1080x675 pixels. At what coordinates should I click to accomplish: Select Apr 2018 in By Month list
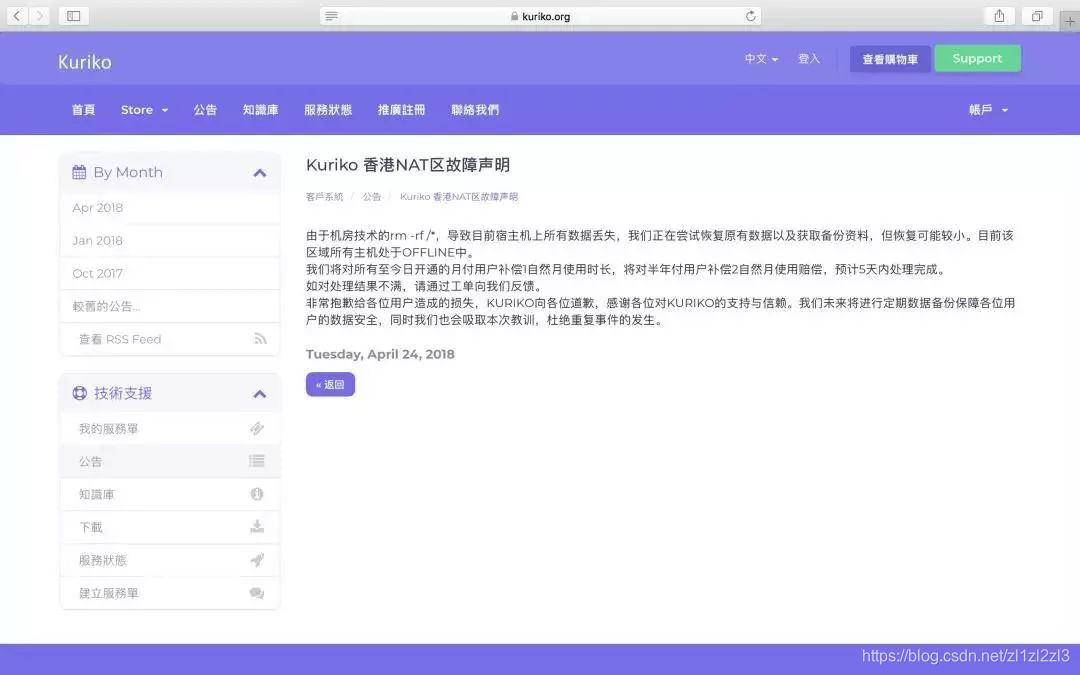coord(169,207)
